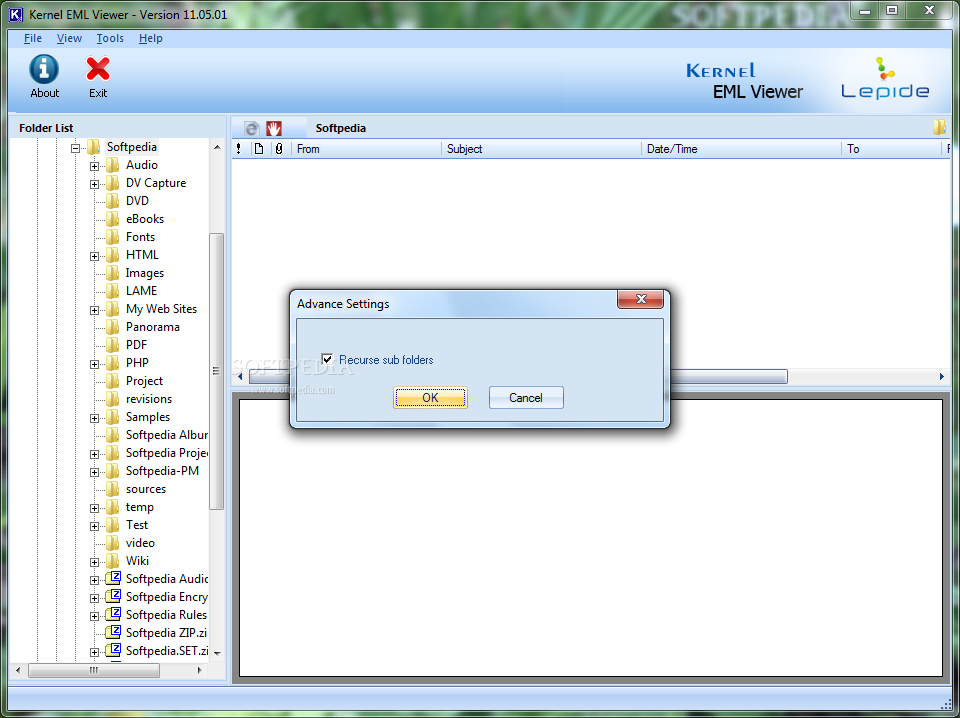This screenshot has width=960, height=718.
Task: Select the Softpedia Album folder
Action: coord(167,435)
